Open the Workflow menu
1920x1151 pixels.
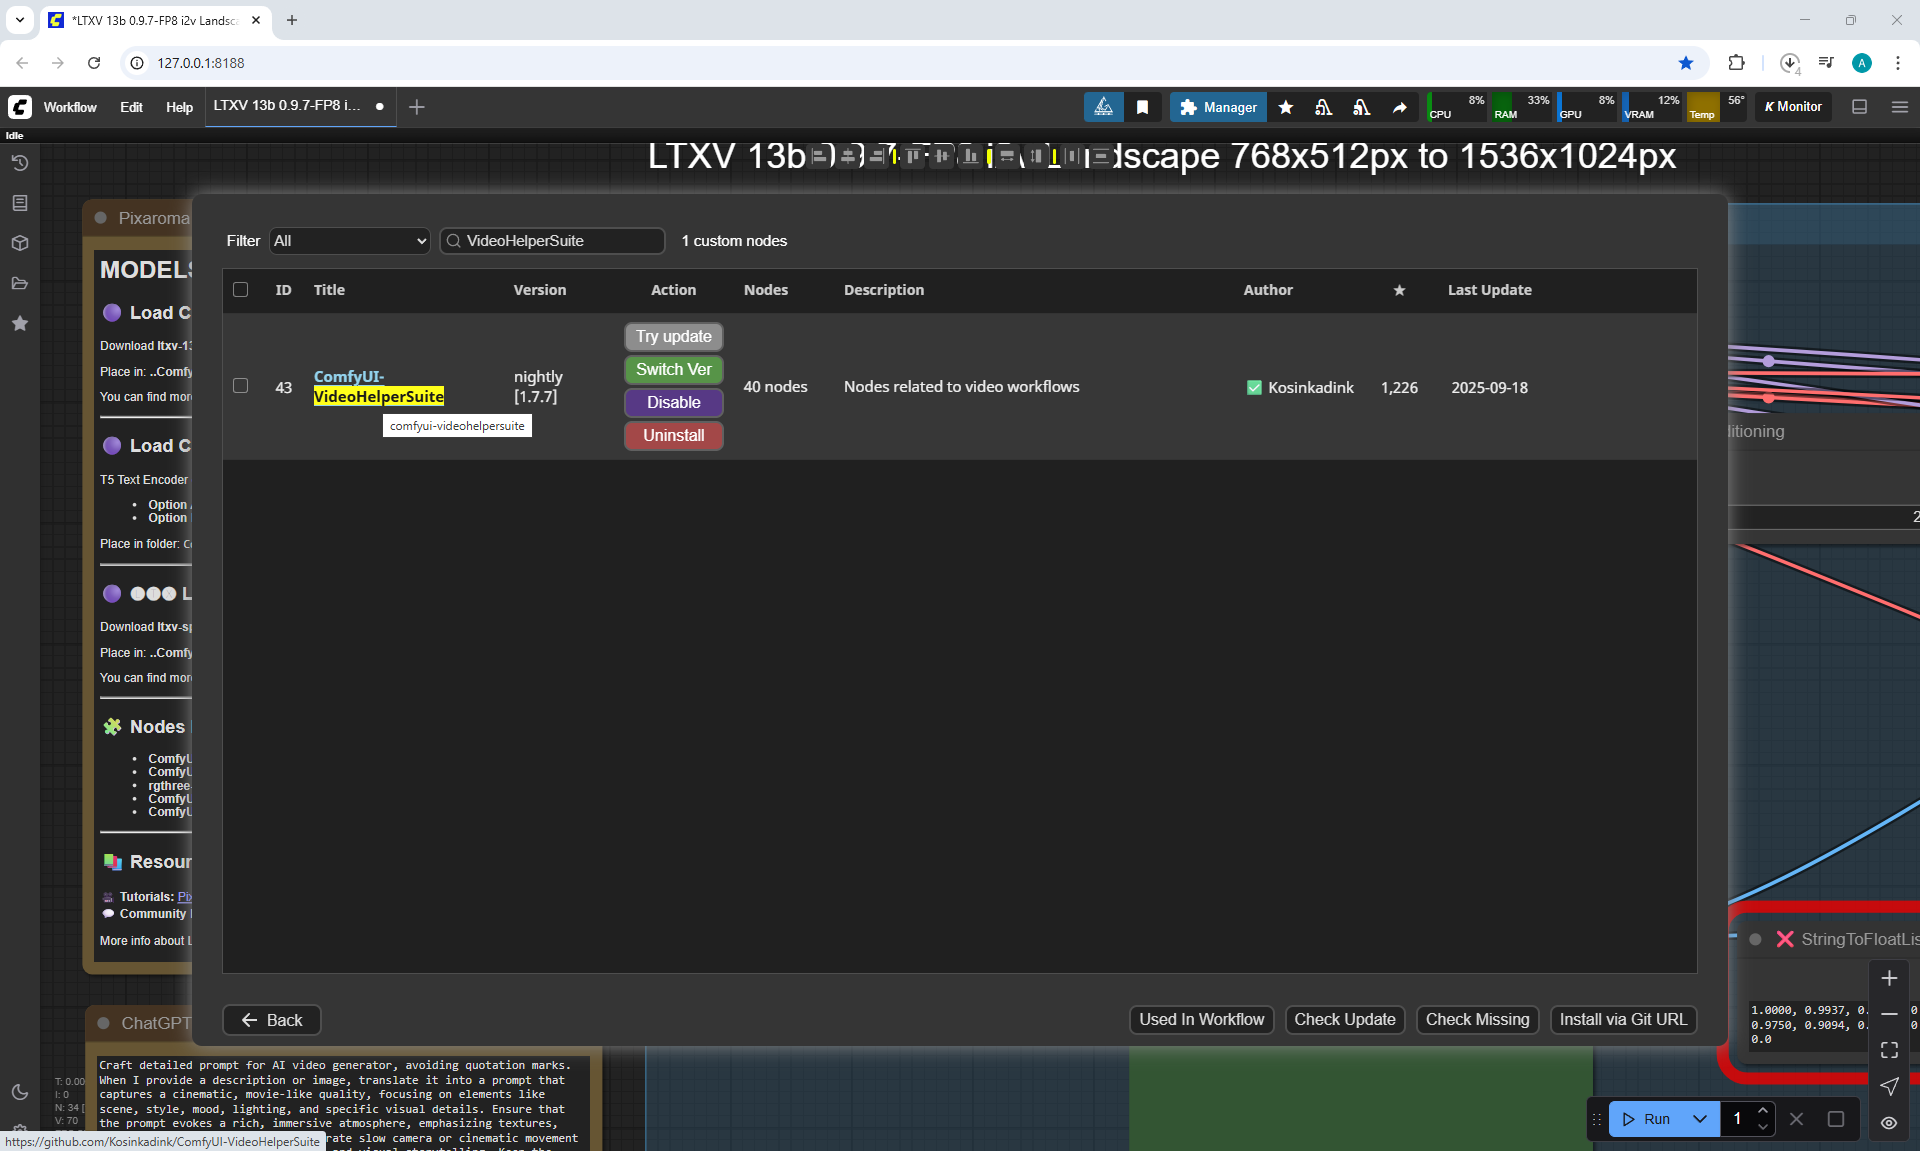70,107
